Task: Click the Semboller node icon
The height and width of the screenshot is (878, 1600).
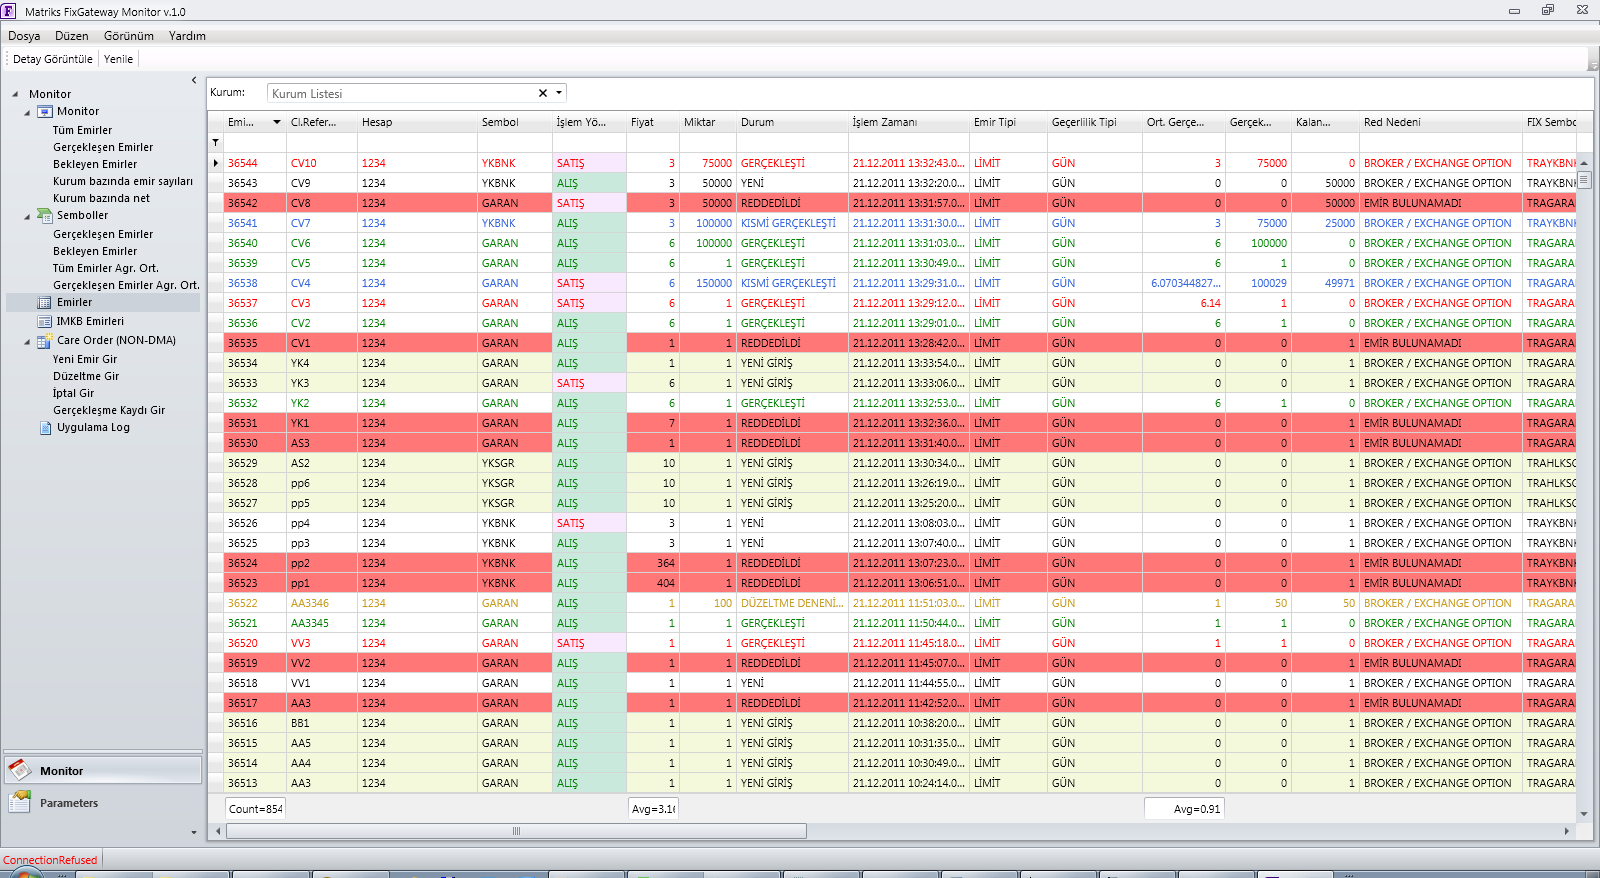Action: 45,215
